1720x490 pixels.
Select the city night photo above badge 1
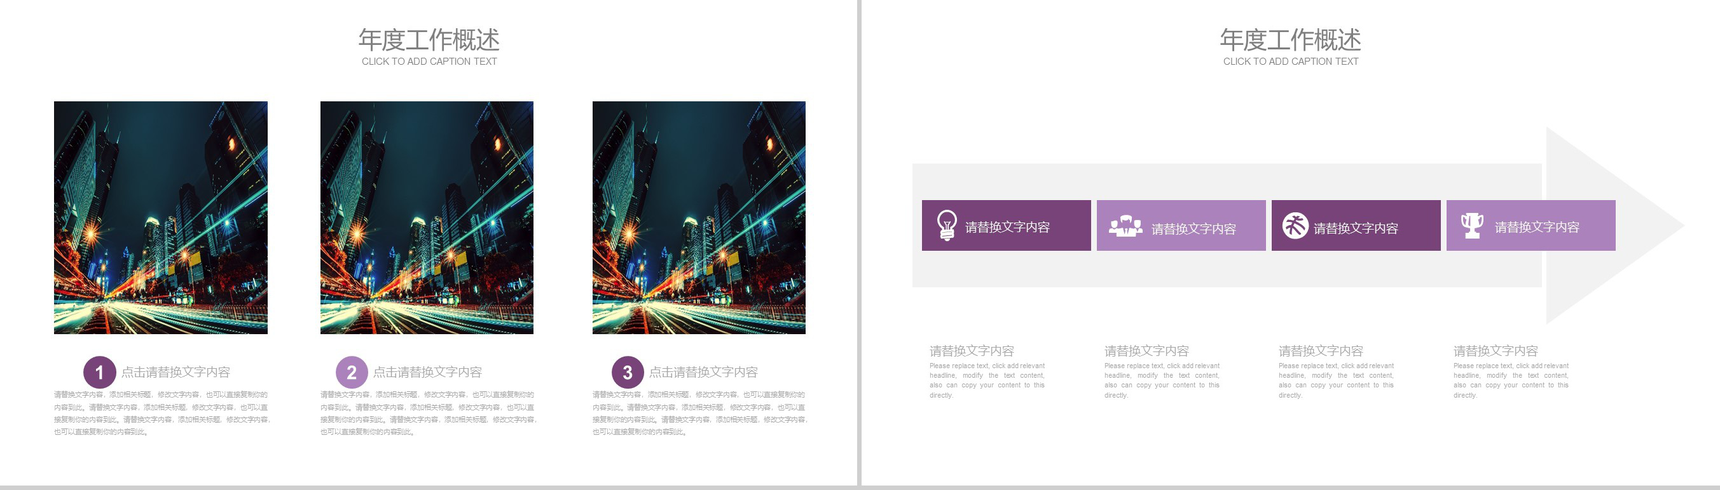click(x=161, y=217)
